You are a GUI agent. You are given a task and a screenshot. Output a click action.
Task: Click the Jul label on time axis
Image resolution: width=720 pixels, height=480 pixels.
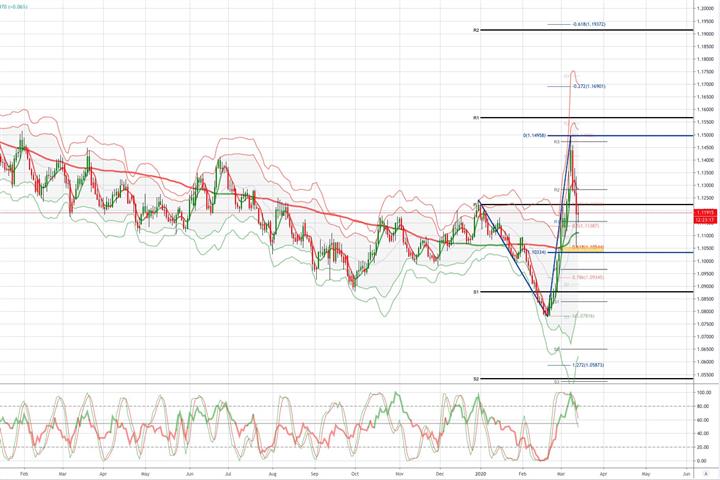[228, 473]
